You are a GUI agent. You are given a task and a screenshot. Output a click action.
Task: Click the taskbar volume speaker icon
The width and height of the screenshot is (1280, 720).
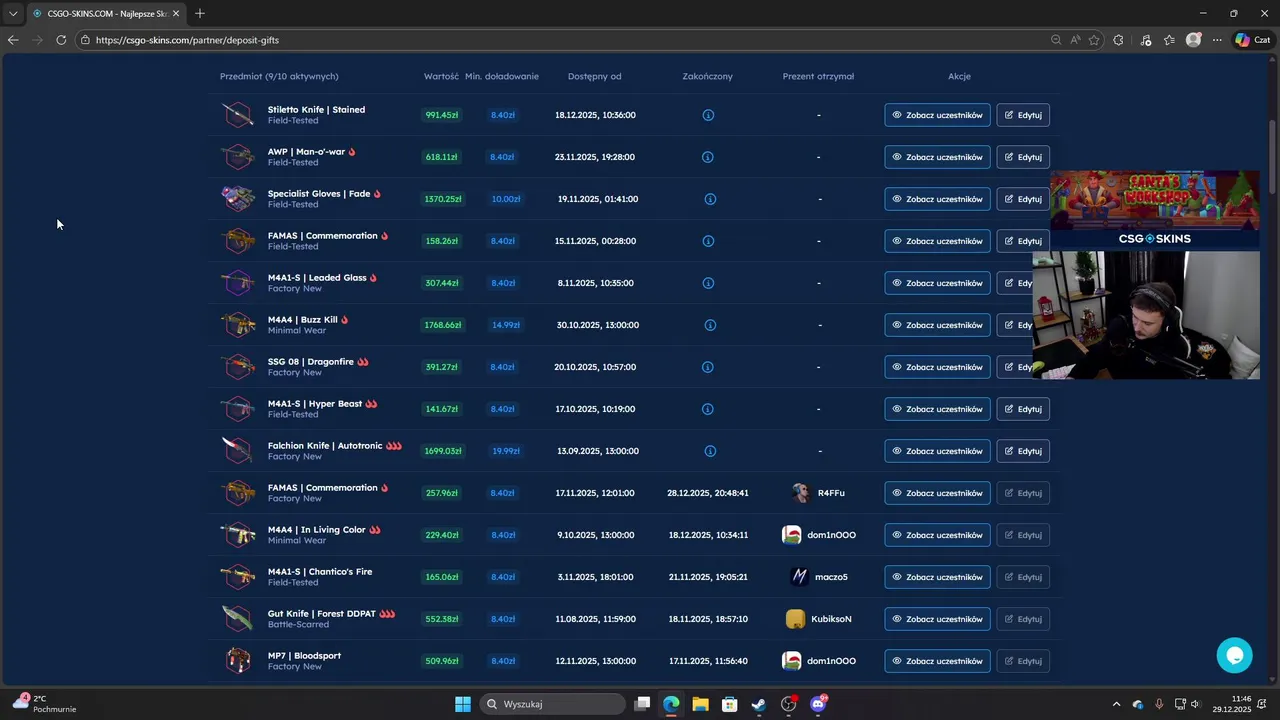pyautogui.click(x=1195, y=704)
